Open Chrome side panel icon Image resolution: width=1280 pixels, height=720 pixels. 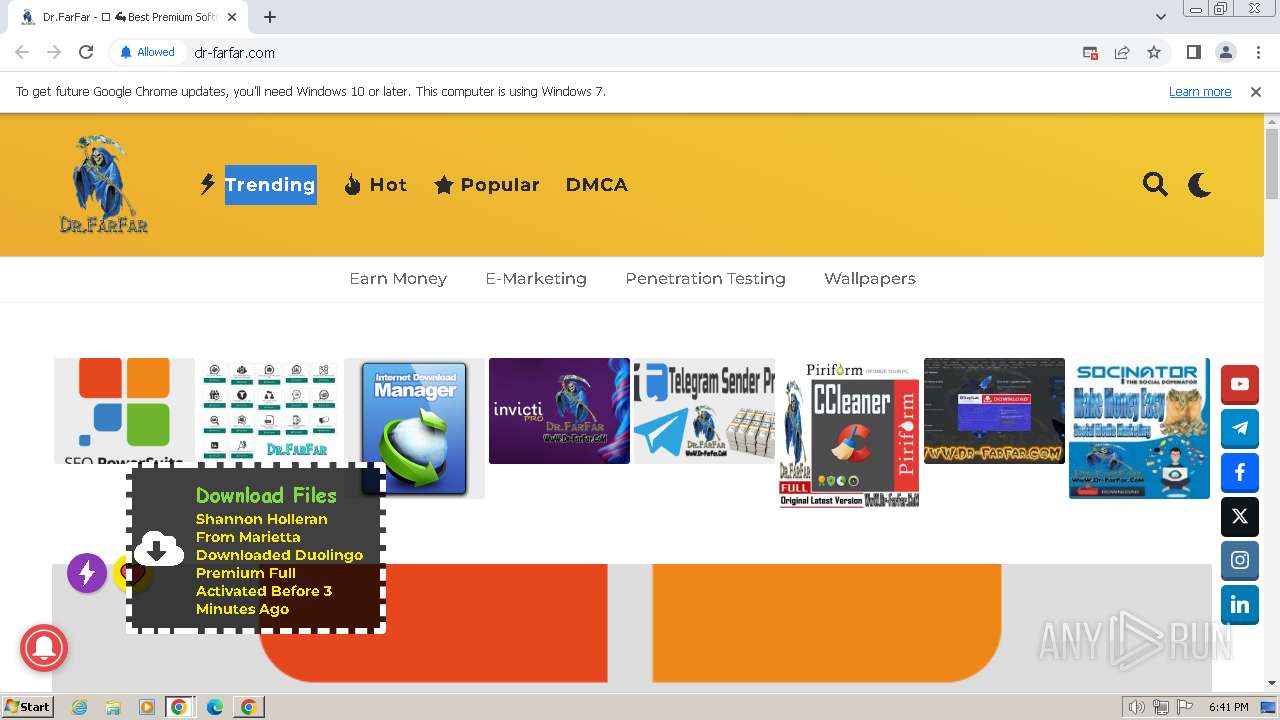tap(1193, 52)
